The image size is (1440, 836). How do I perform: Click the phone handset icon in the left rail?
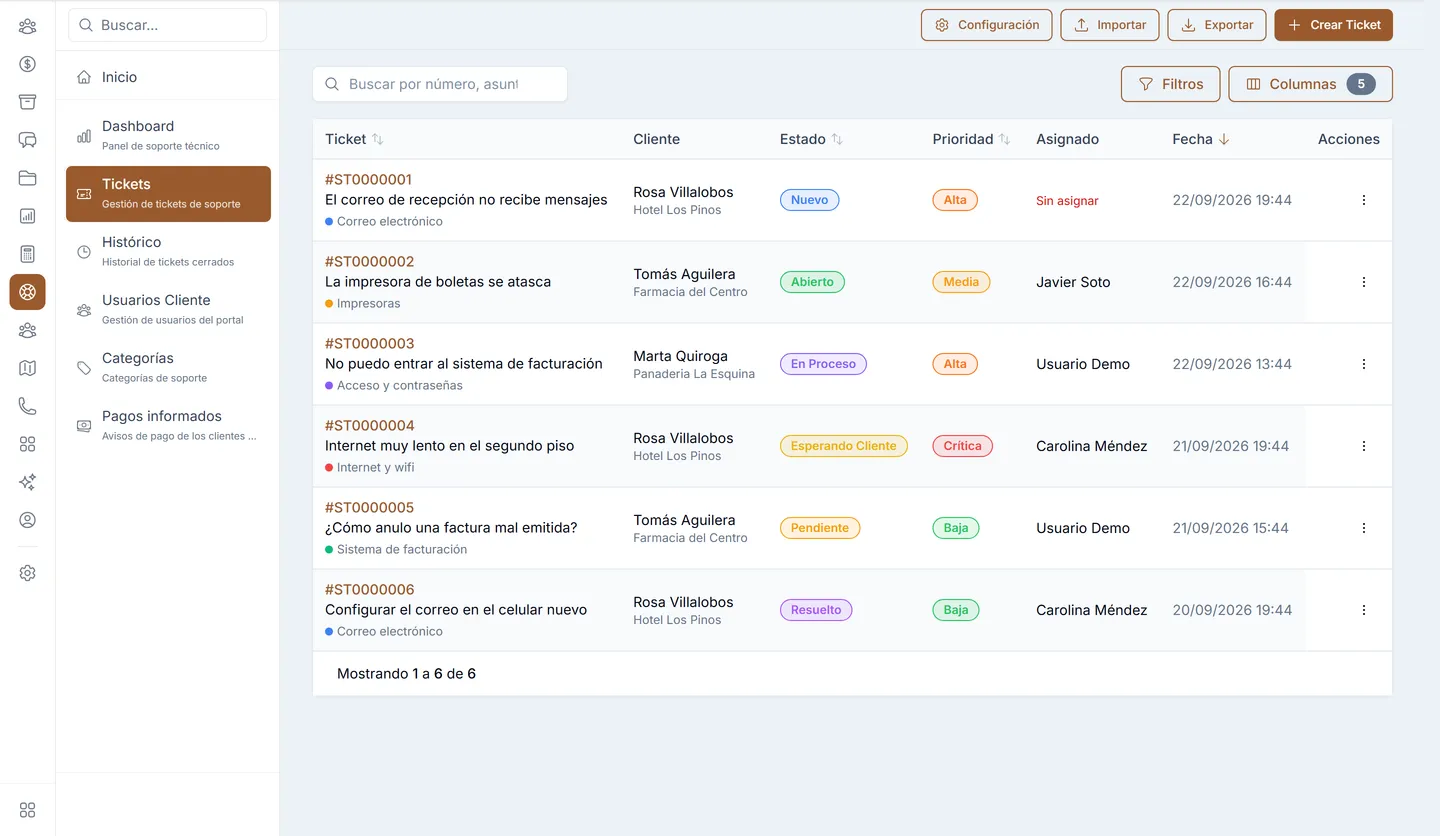(27, 406)
